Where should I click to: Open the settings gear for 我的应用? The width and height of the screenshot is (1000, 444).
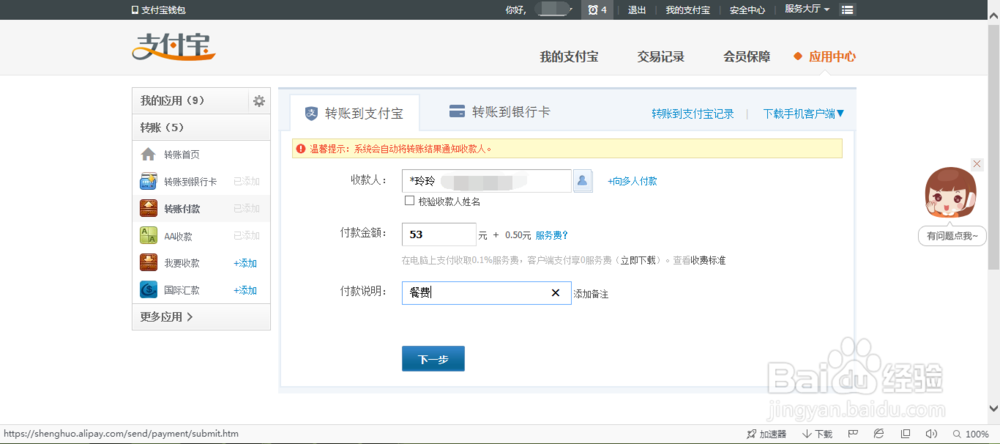[259, 101]
